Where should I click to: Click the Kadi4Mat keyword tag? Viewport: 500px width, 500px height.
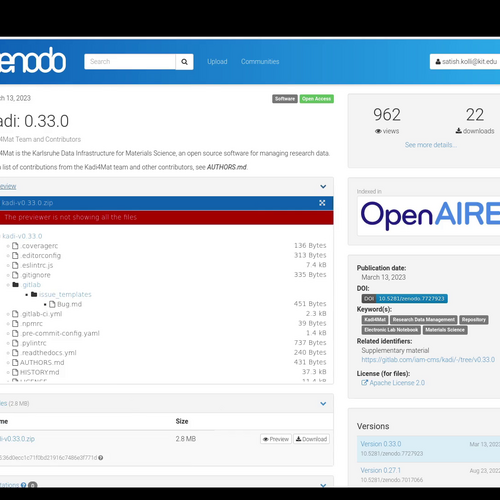(x=375, y=320)
